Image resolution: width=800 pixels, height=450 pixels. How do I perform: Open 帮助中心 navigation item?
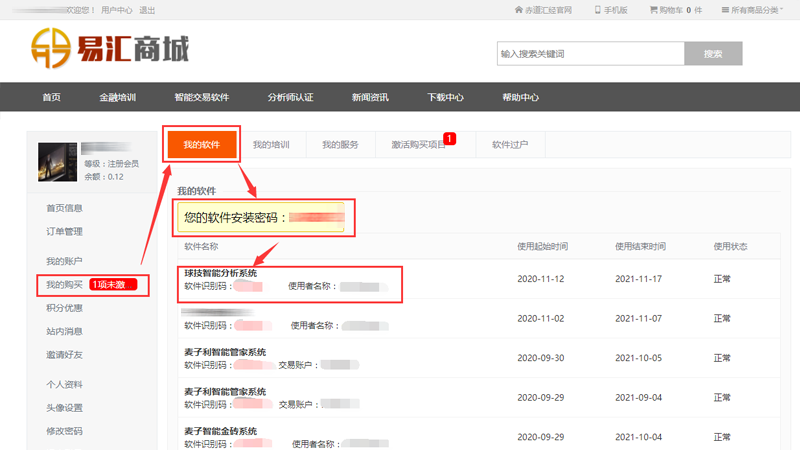(x=520, y=97)
